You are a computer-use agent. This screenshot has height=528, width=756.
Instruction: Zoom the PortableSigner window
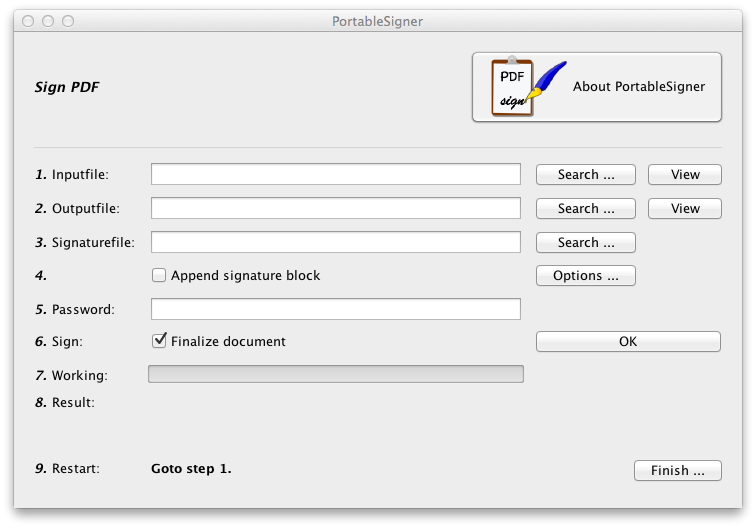pyautogui.click(x=68, y=21)
